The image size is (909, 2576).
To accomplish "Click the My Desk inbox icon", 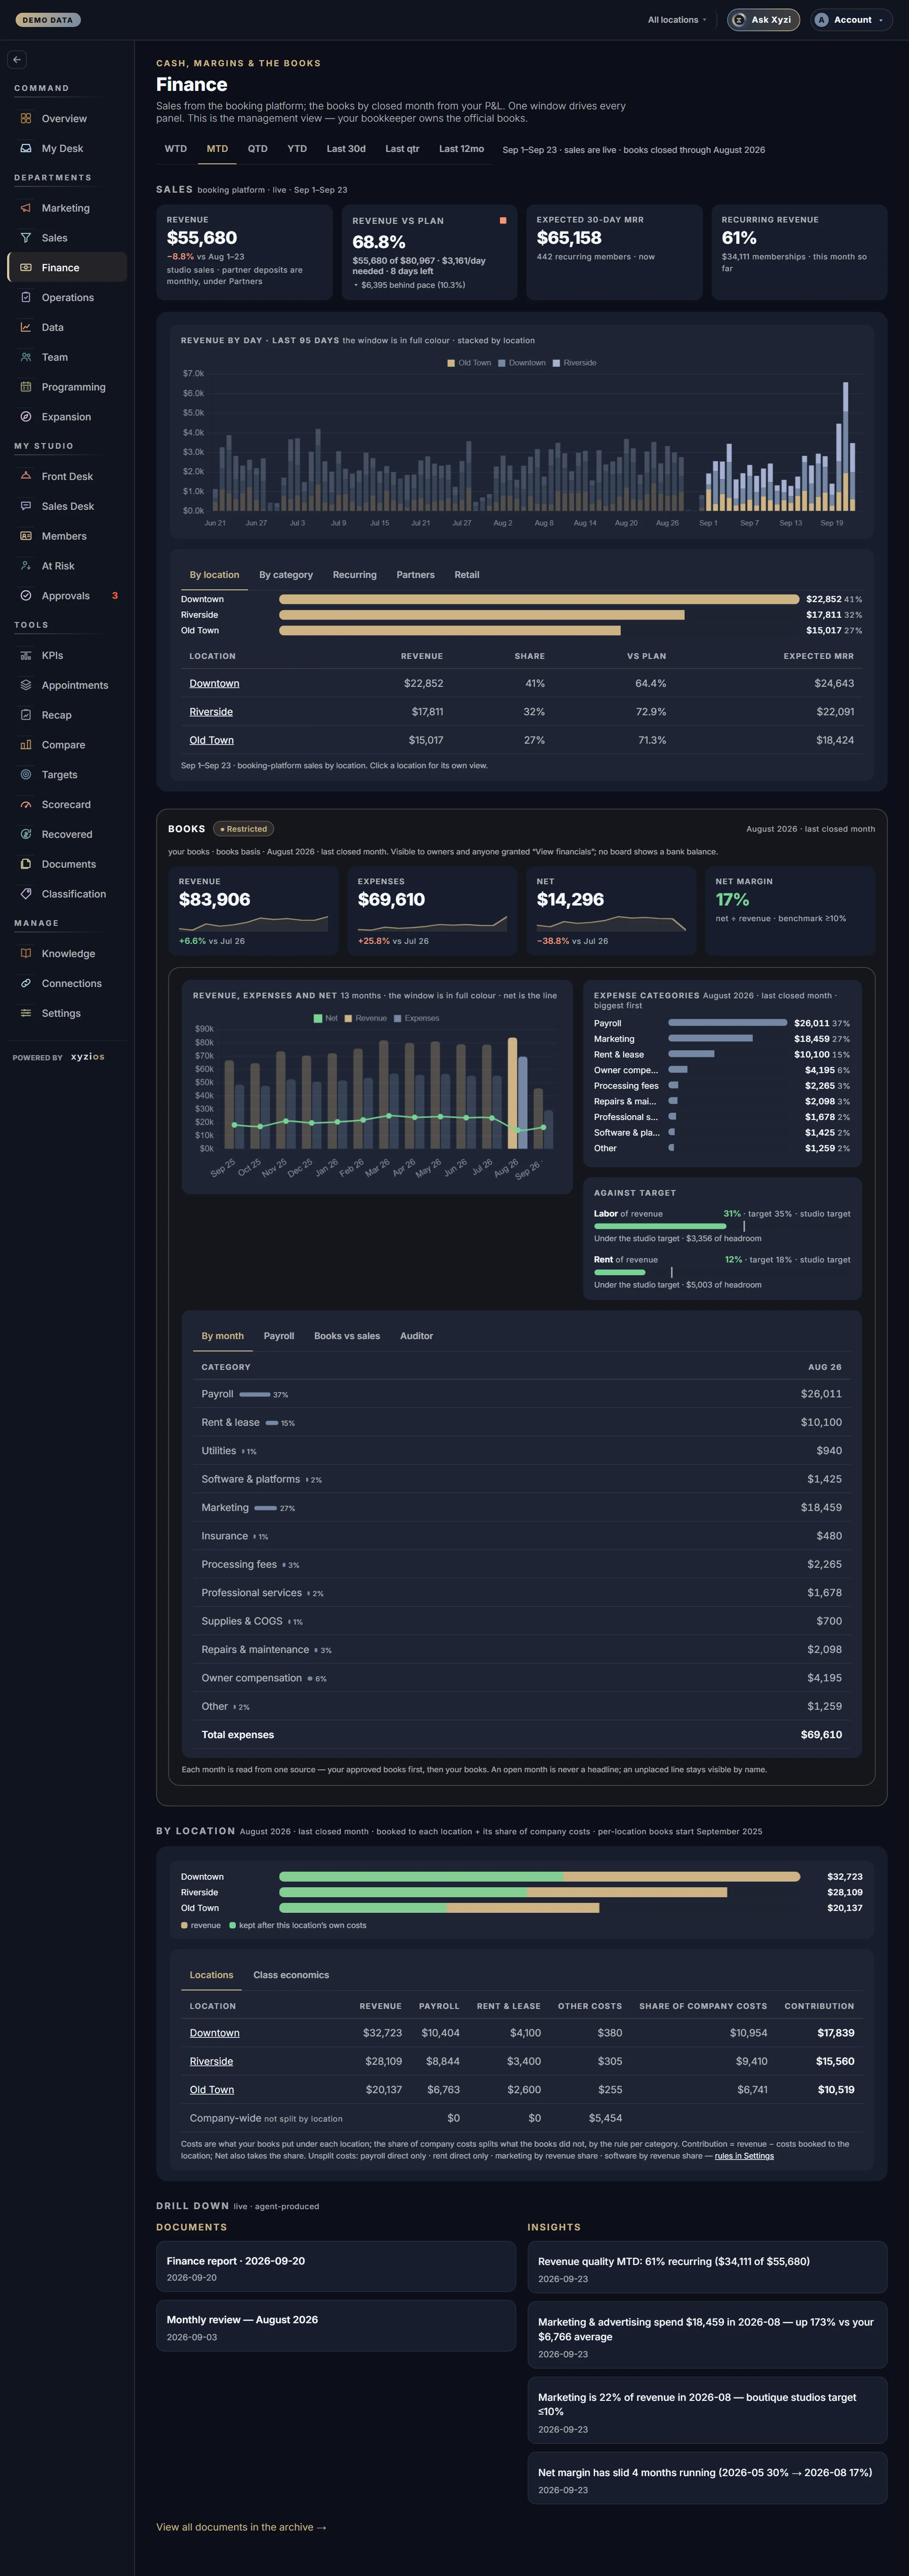I will click(x=26, y=148).
